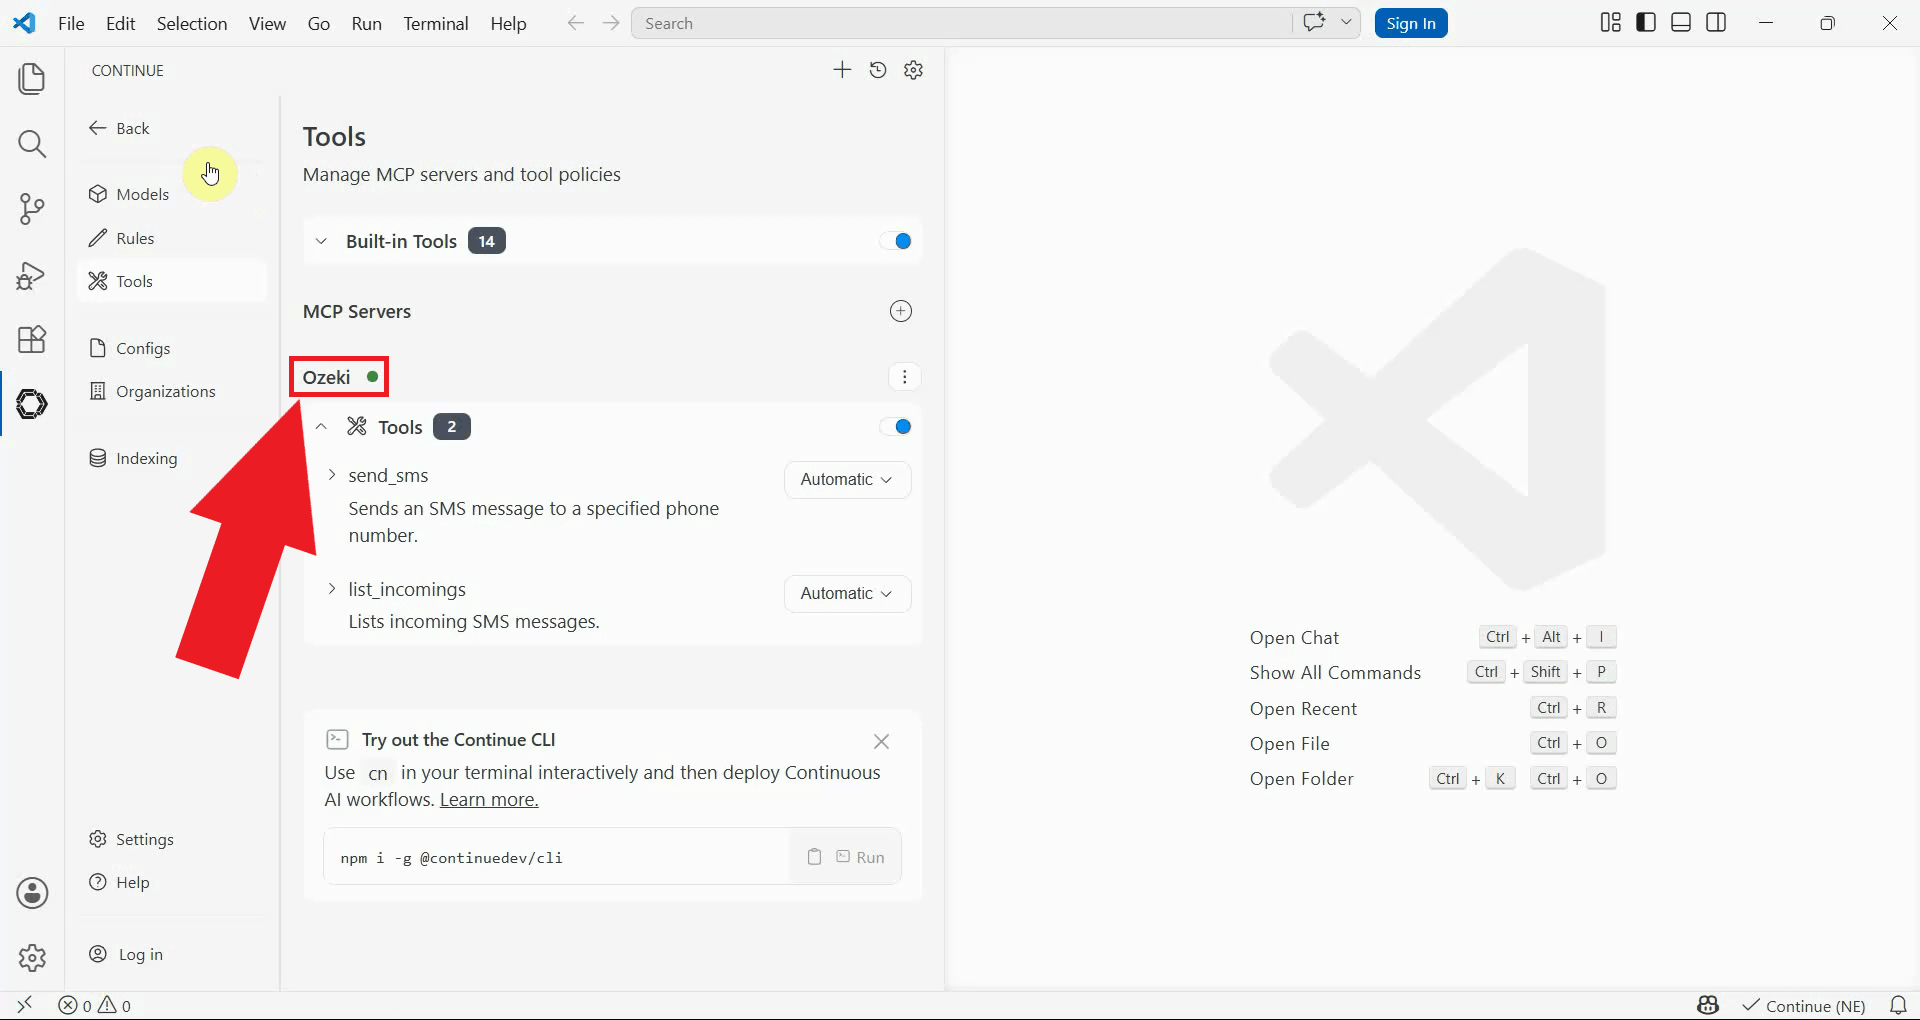The height and width of the screenshot is (1020, 1920).
Task: Open Ozeki server options menu
Action: [x=904, y=377]
